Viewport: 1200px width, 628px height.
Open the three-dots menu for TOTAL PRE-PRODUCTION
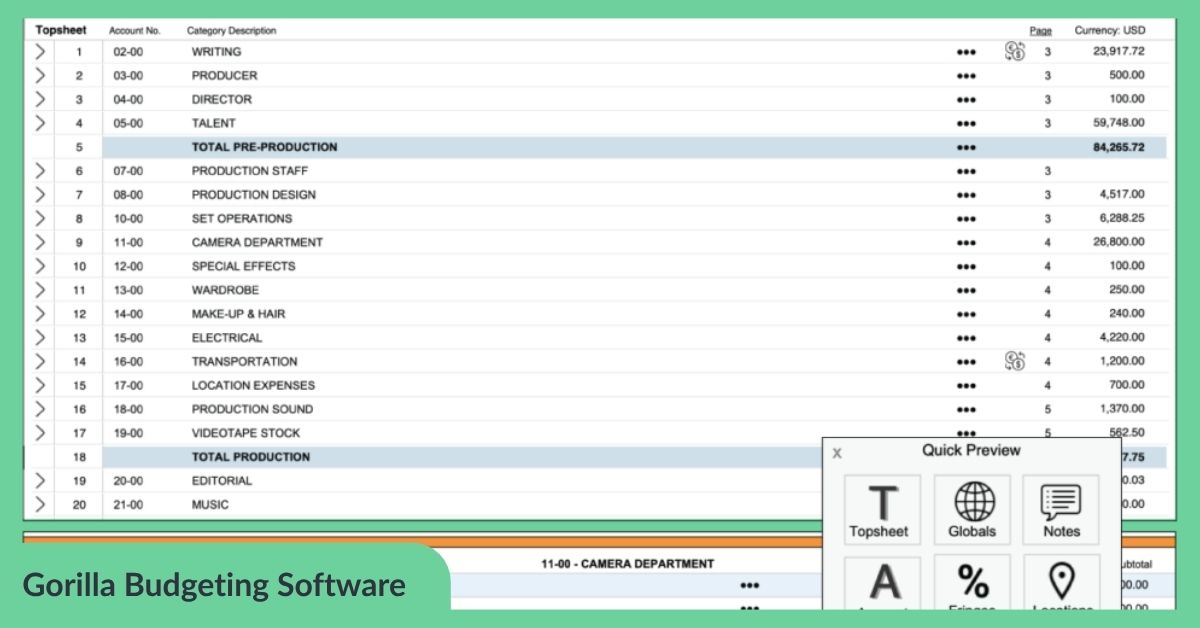click(965, 148)
